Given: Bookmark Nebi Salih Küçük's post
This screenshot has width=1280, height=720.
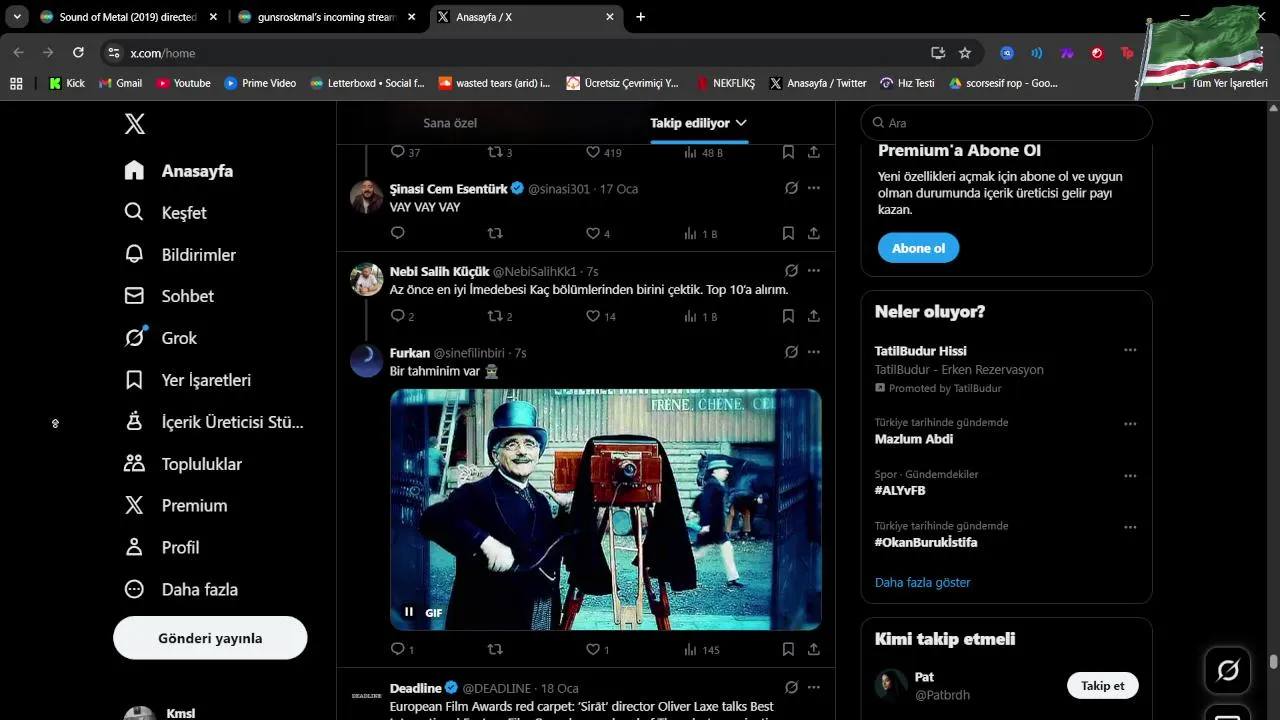Looking at the screenshot, I should pyautogui.click(x=788, y=316).
